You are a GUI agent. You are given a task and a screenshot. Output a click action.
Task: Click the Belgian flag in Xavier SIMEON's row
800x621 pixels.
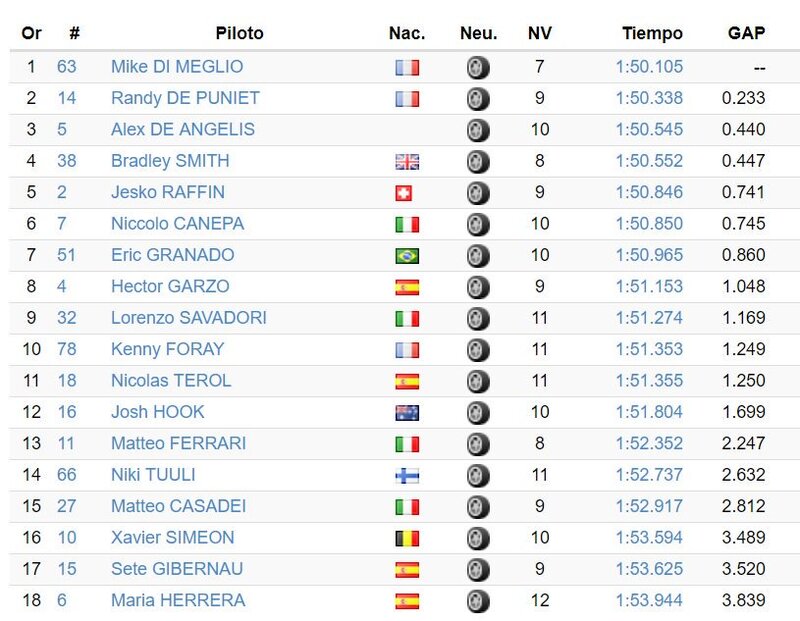coord(407,538)
